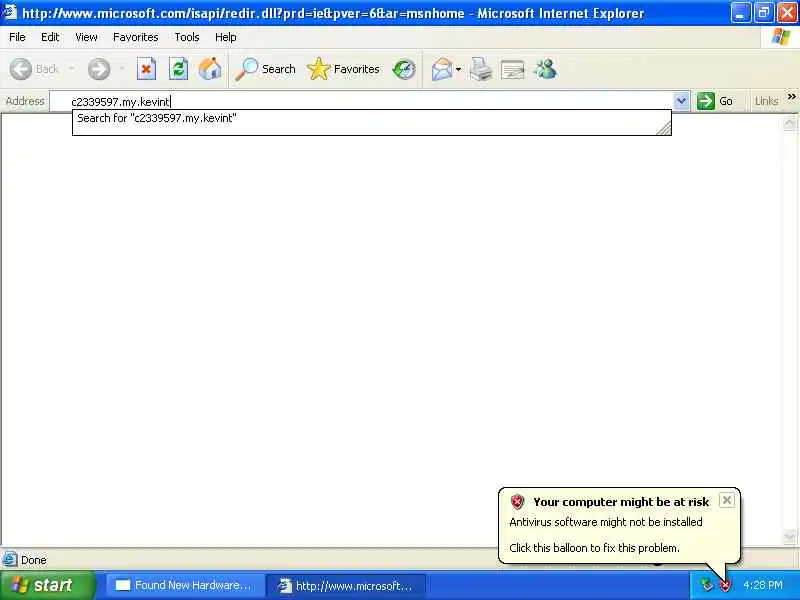
Task: Stop page loading with red X icon
Action: pyautogui.click(x=146, y=69)
